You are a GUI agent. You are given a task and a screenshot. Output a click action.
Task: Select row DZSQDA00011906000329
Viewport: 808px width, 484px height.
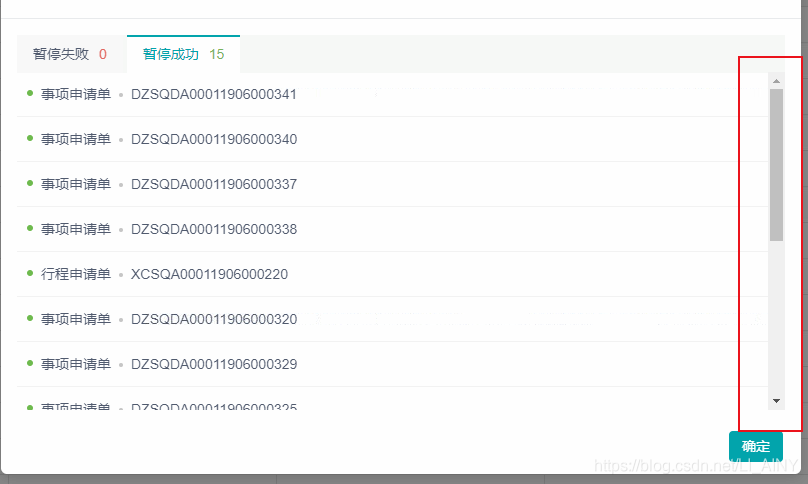point(392,364)
